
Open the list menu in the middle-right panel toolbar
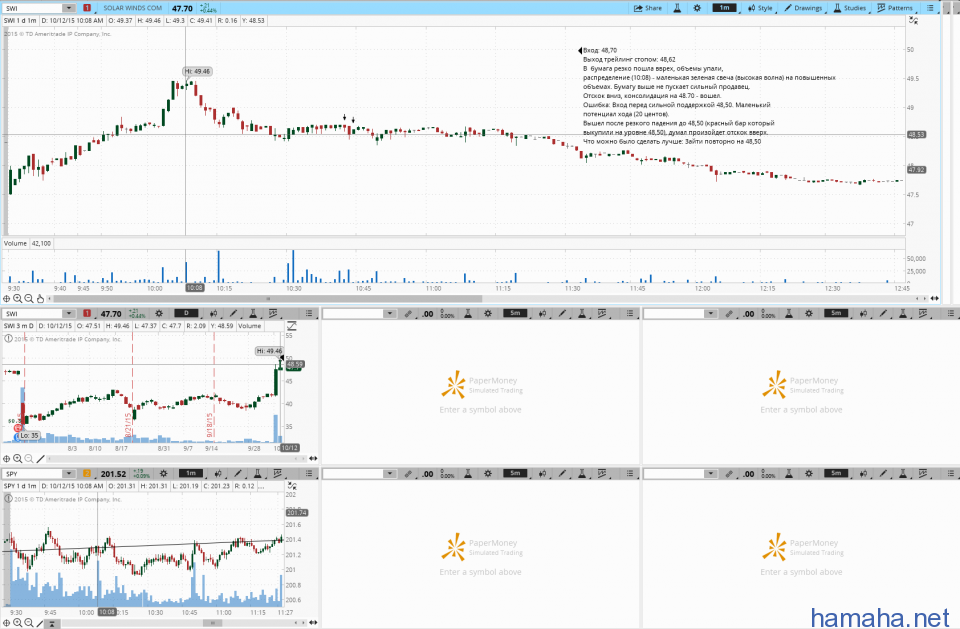click(951, 314)
